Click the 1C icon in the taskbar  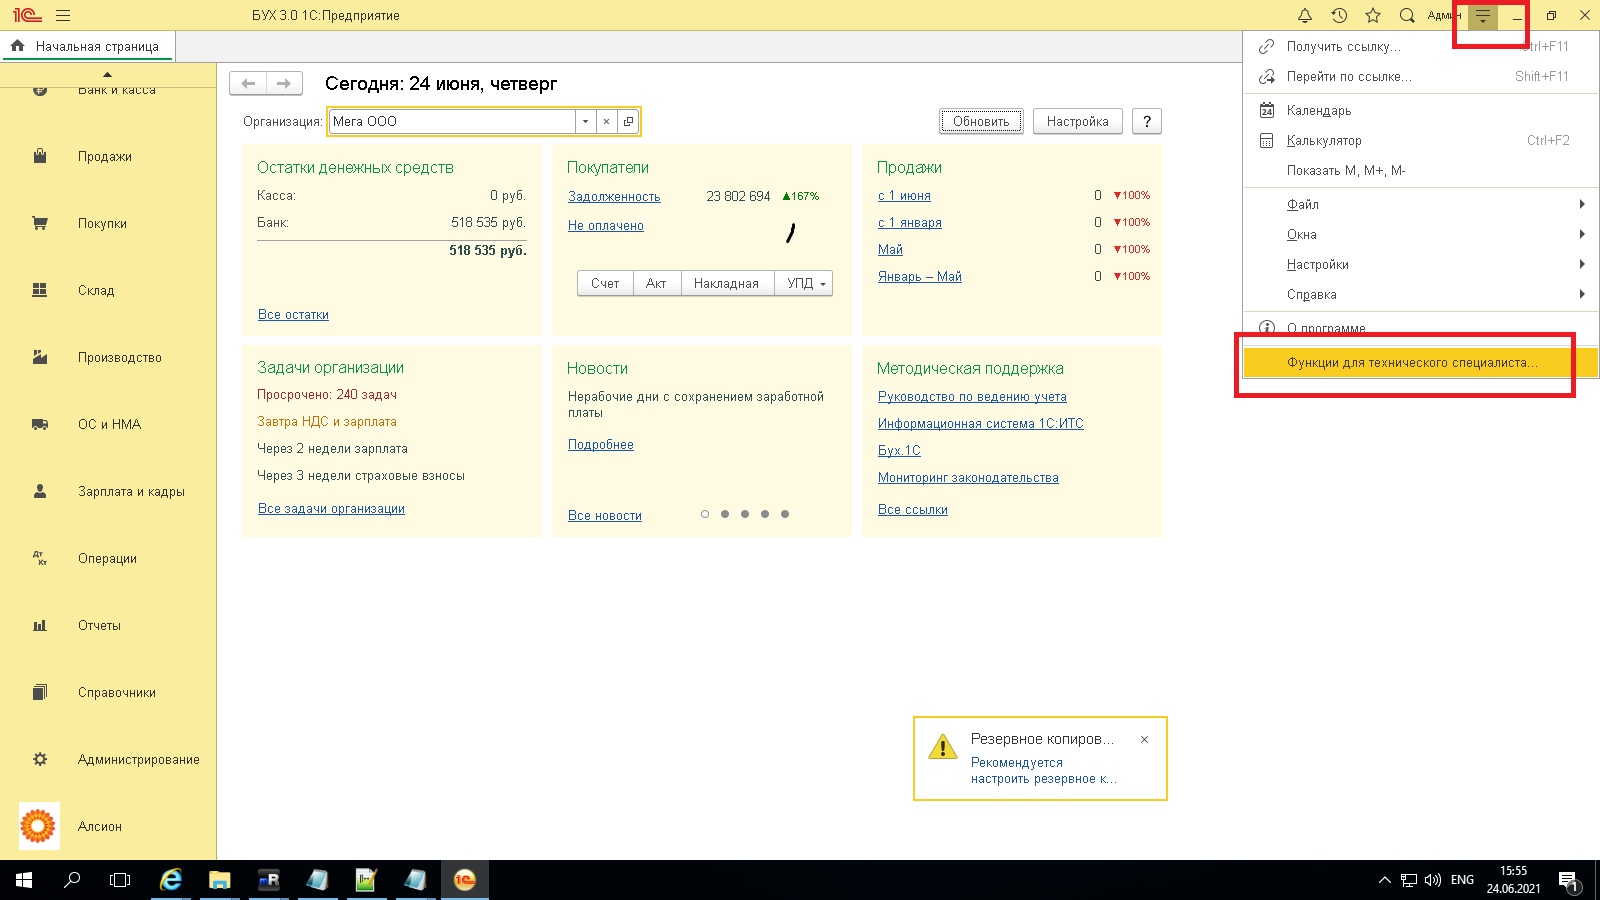click(x=465, y=880)
